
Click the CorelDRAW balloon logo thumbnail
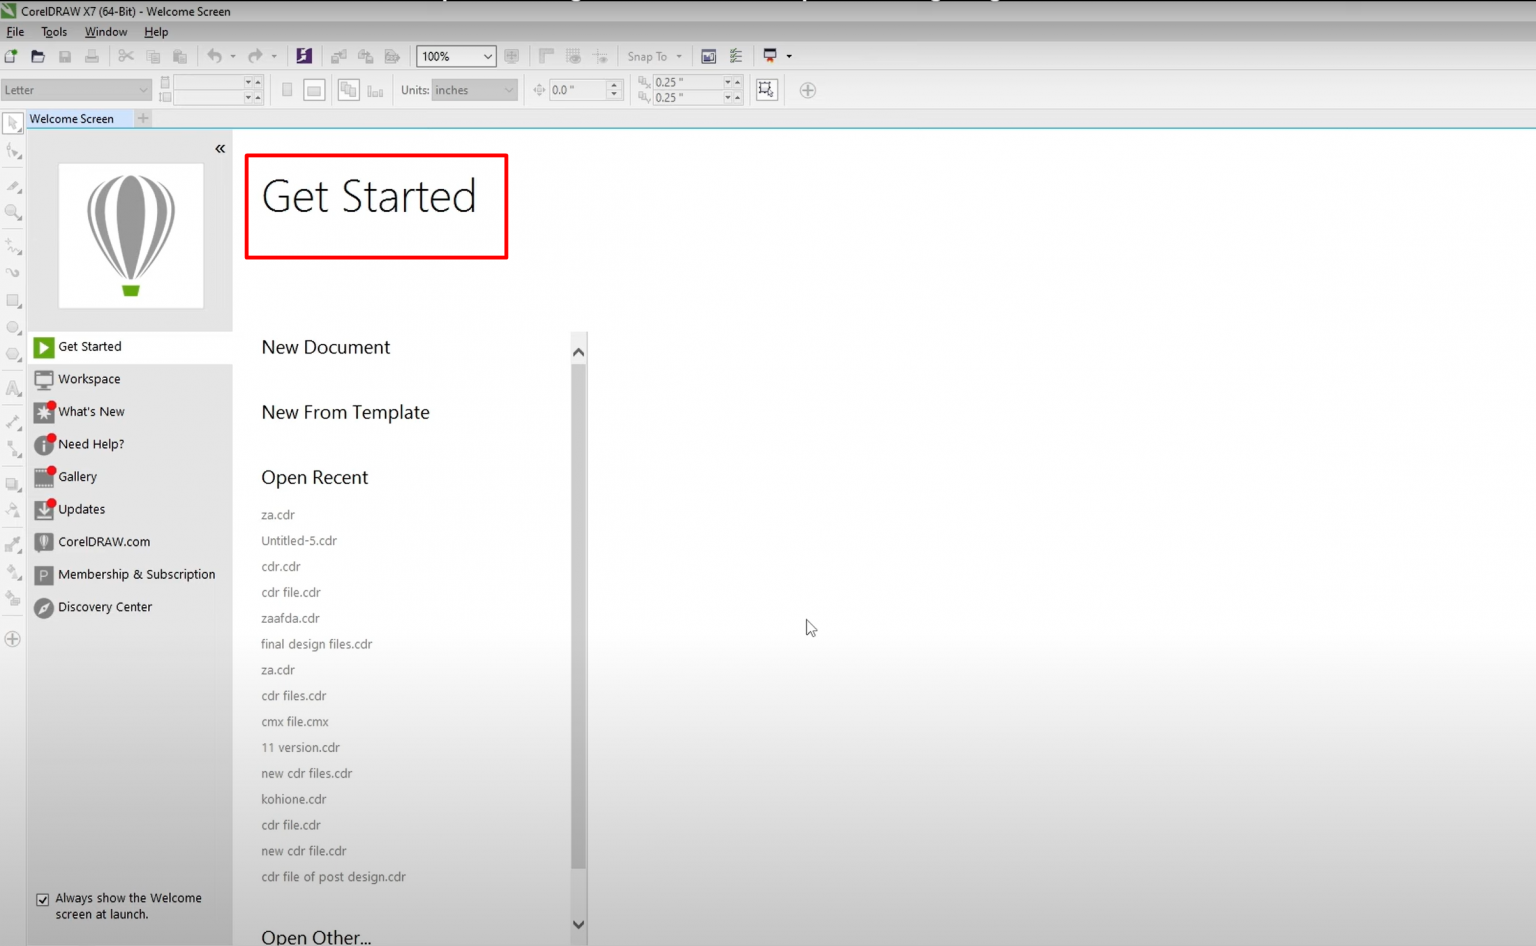tap(131, 236)
